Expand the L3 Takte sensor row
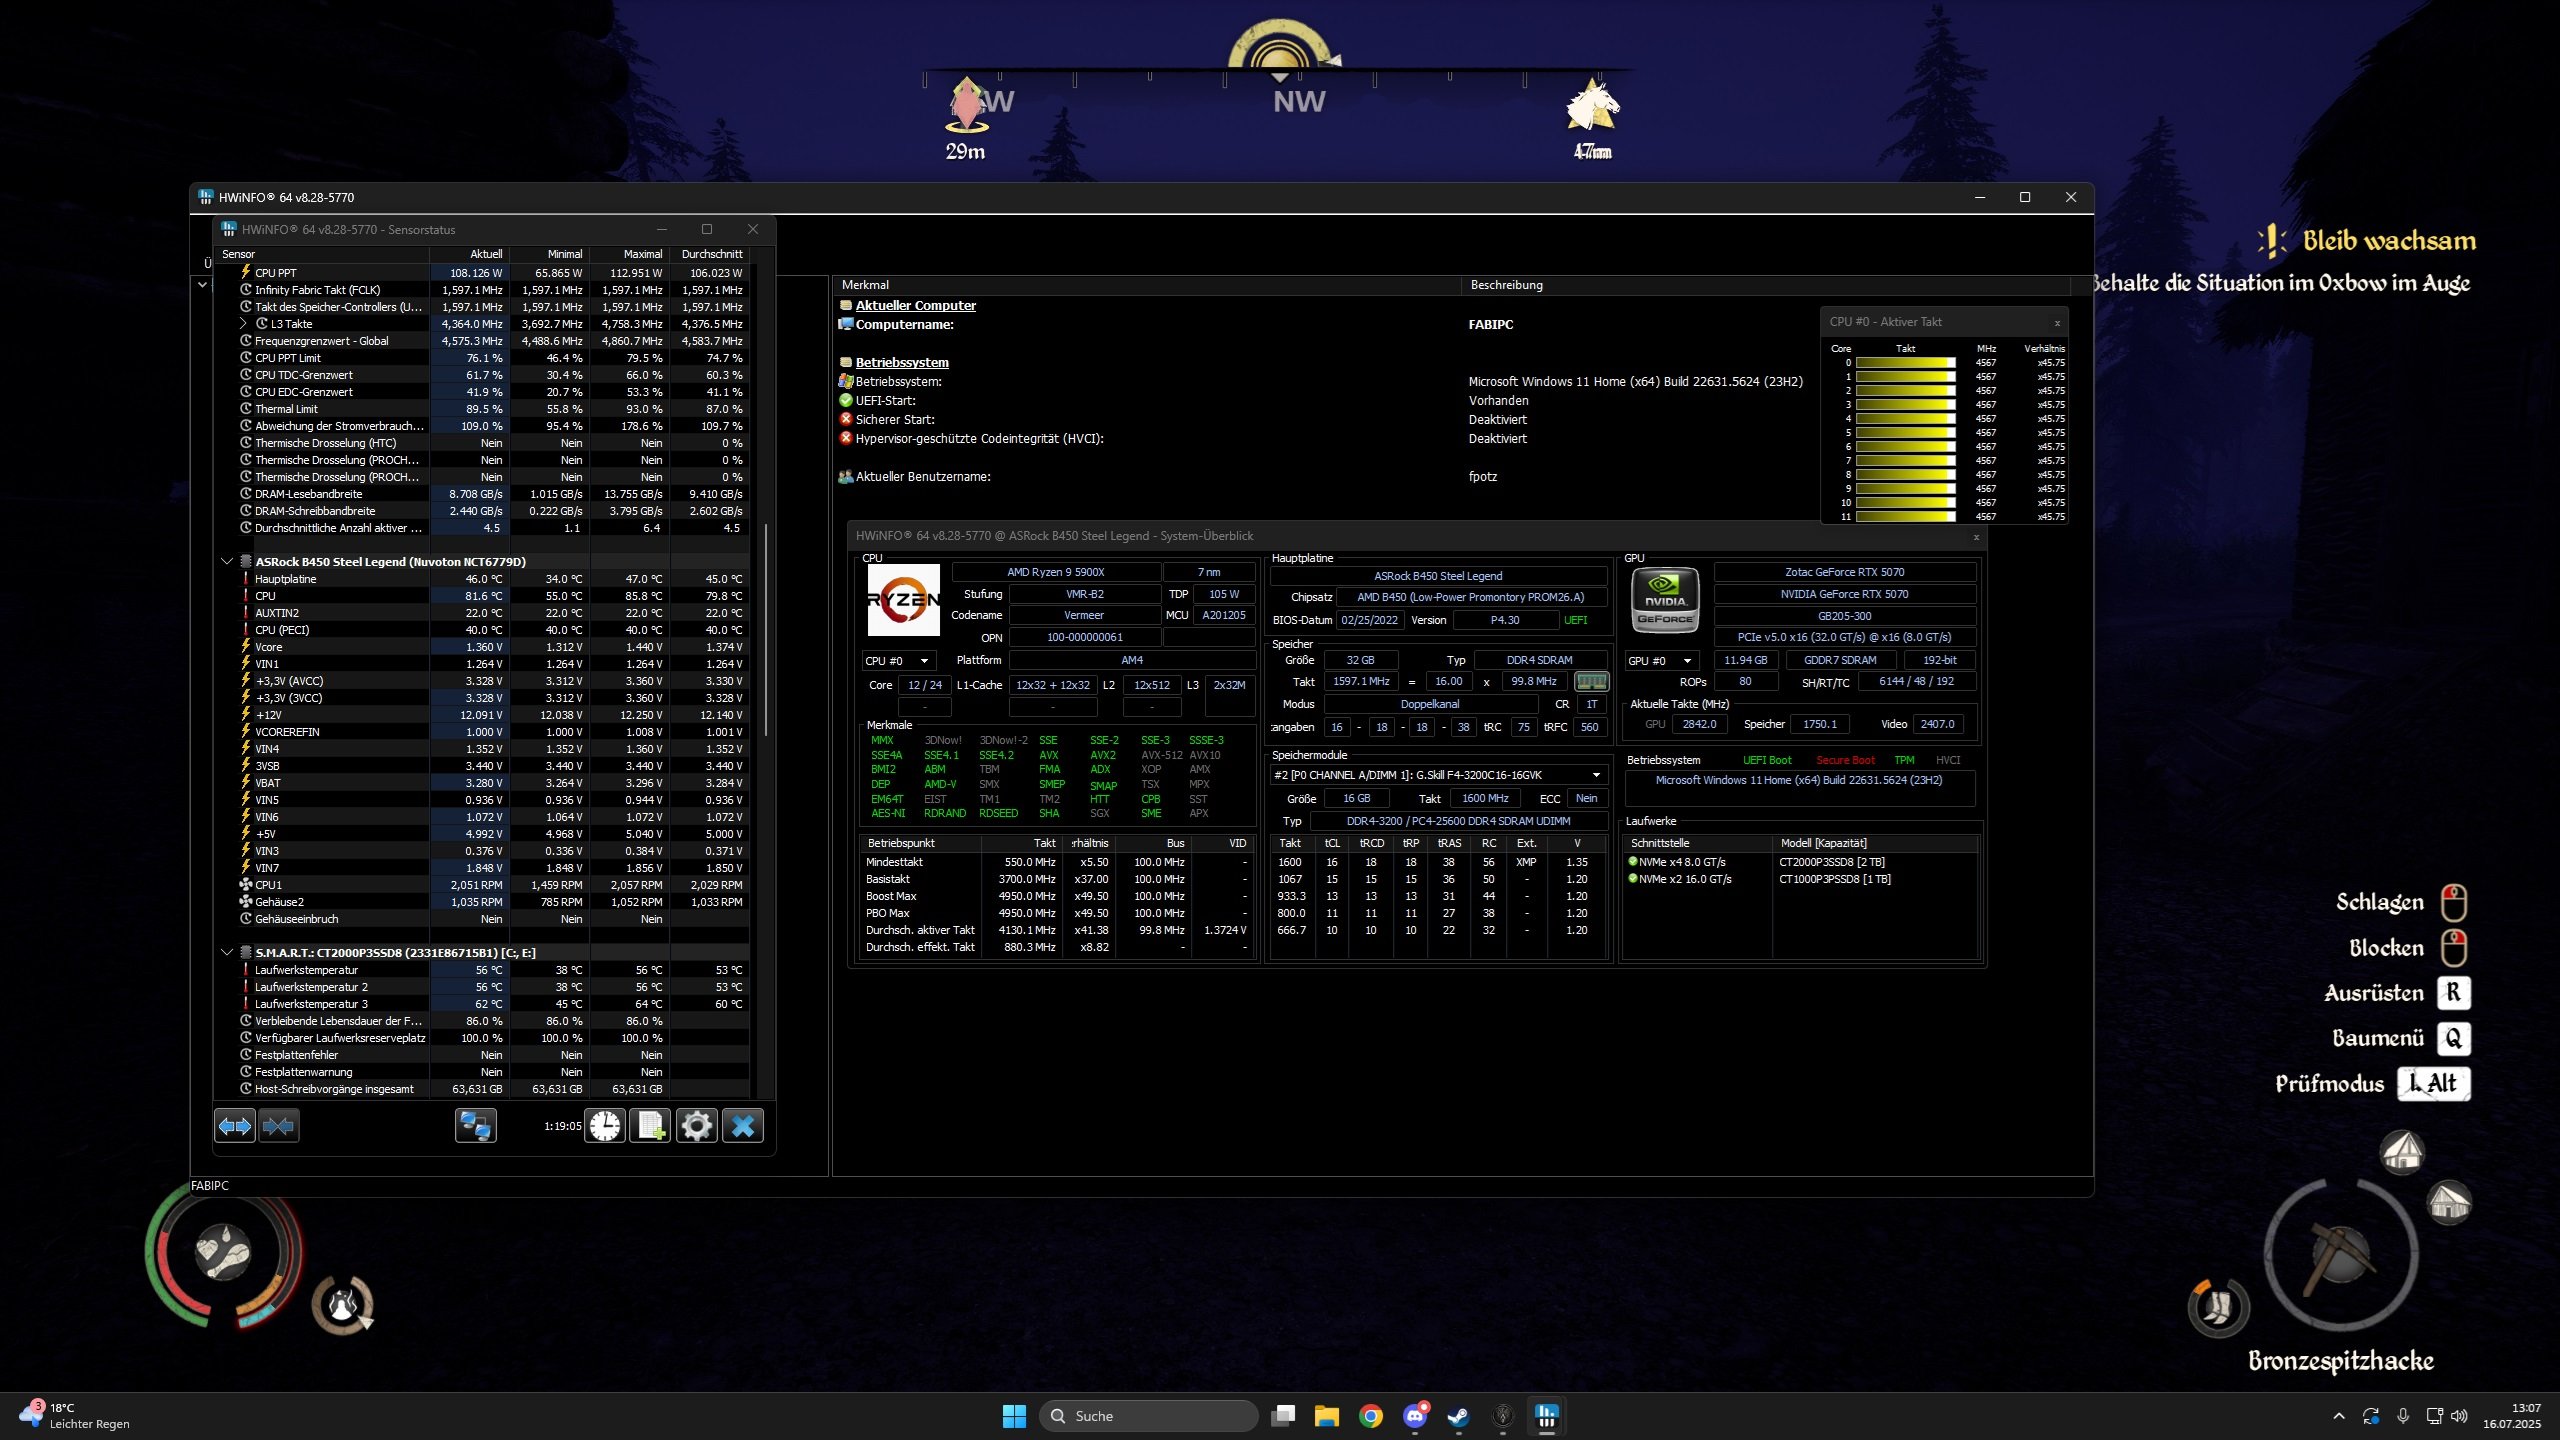 [243, 324]
